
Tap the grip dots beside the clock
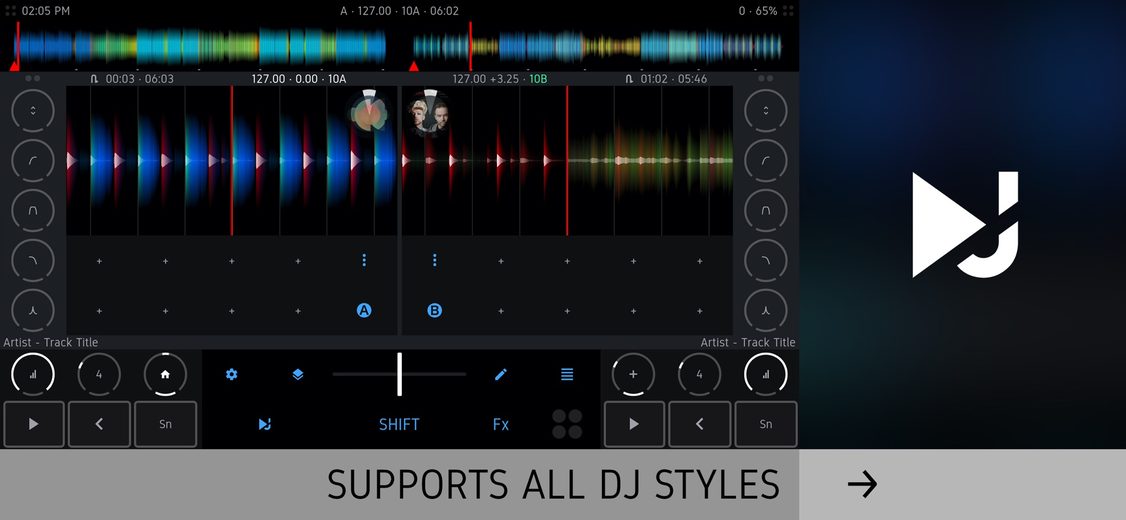tap(10, 11)
